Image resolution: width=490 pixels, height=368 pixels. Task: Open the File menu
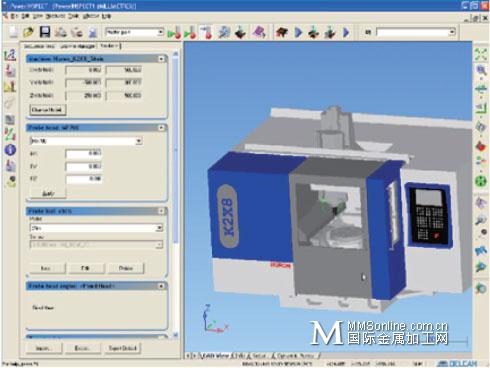(14, 16)
